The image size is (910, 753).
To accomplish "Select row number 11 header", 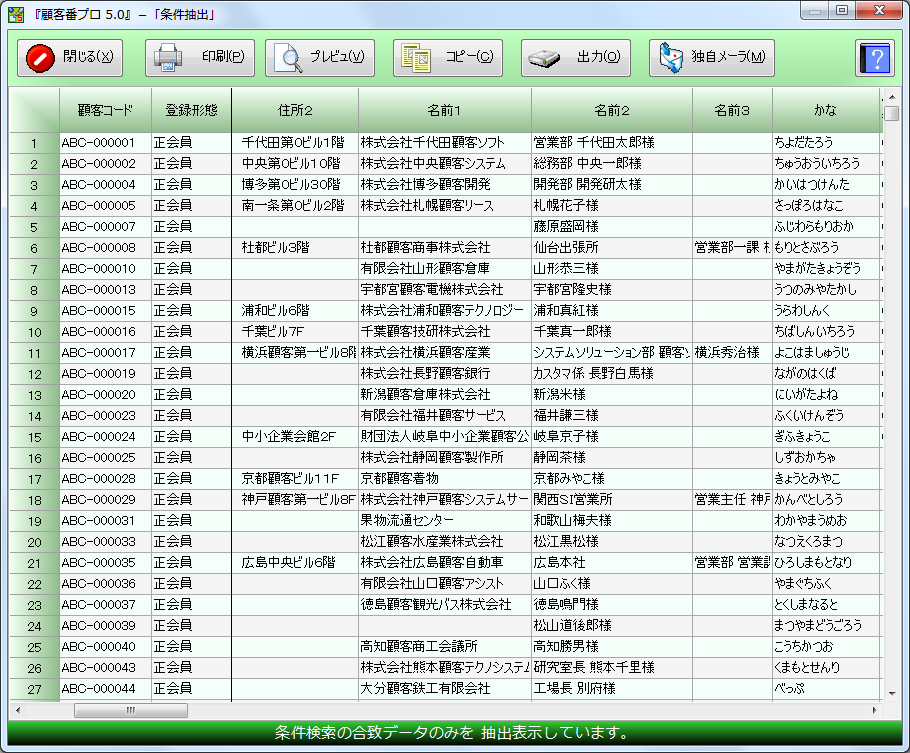I will pyautogui.click(x=34, y=352).
